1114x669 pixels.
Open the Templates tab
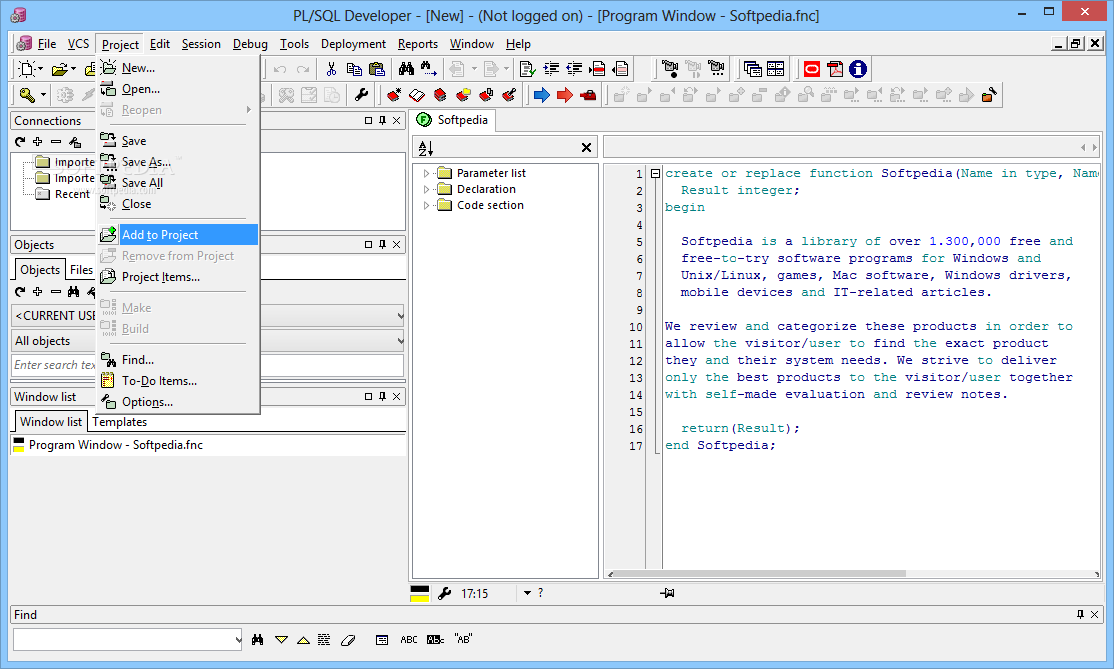point(120,422)
